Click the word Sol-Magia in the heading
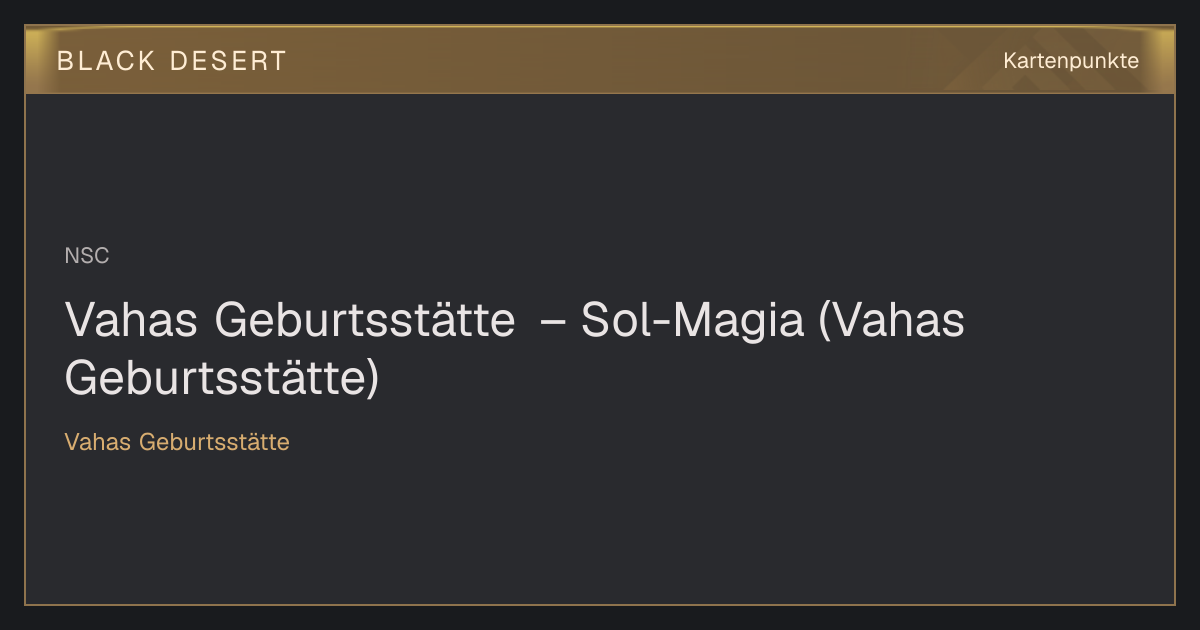Screen dimensions: 1200x630 [x=692, y=321]
